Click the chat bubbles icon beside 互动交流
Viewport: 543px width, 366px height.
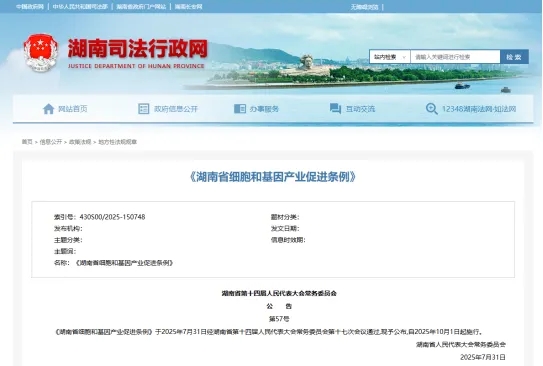tap(335, 109)
